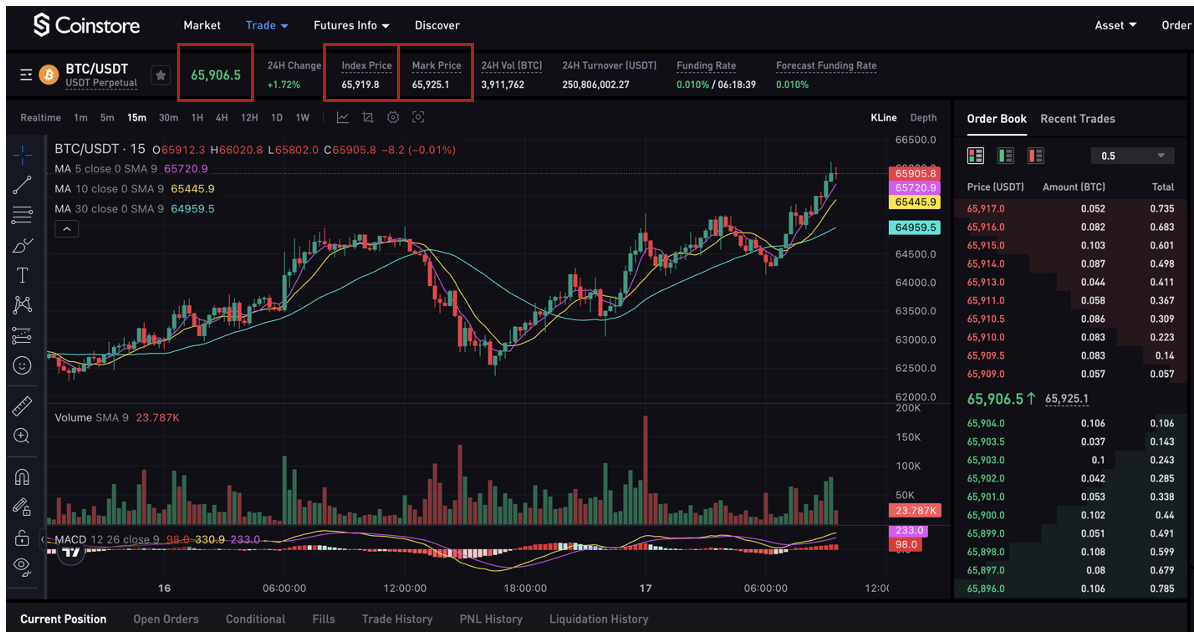The height and width of the screenshot is (634, 1194).
Task: Switch to Recent Trades tab
Action: (x=1077, y=119)
